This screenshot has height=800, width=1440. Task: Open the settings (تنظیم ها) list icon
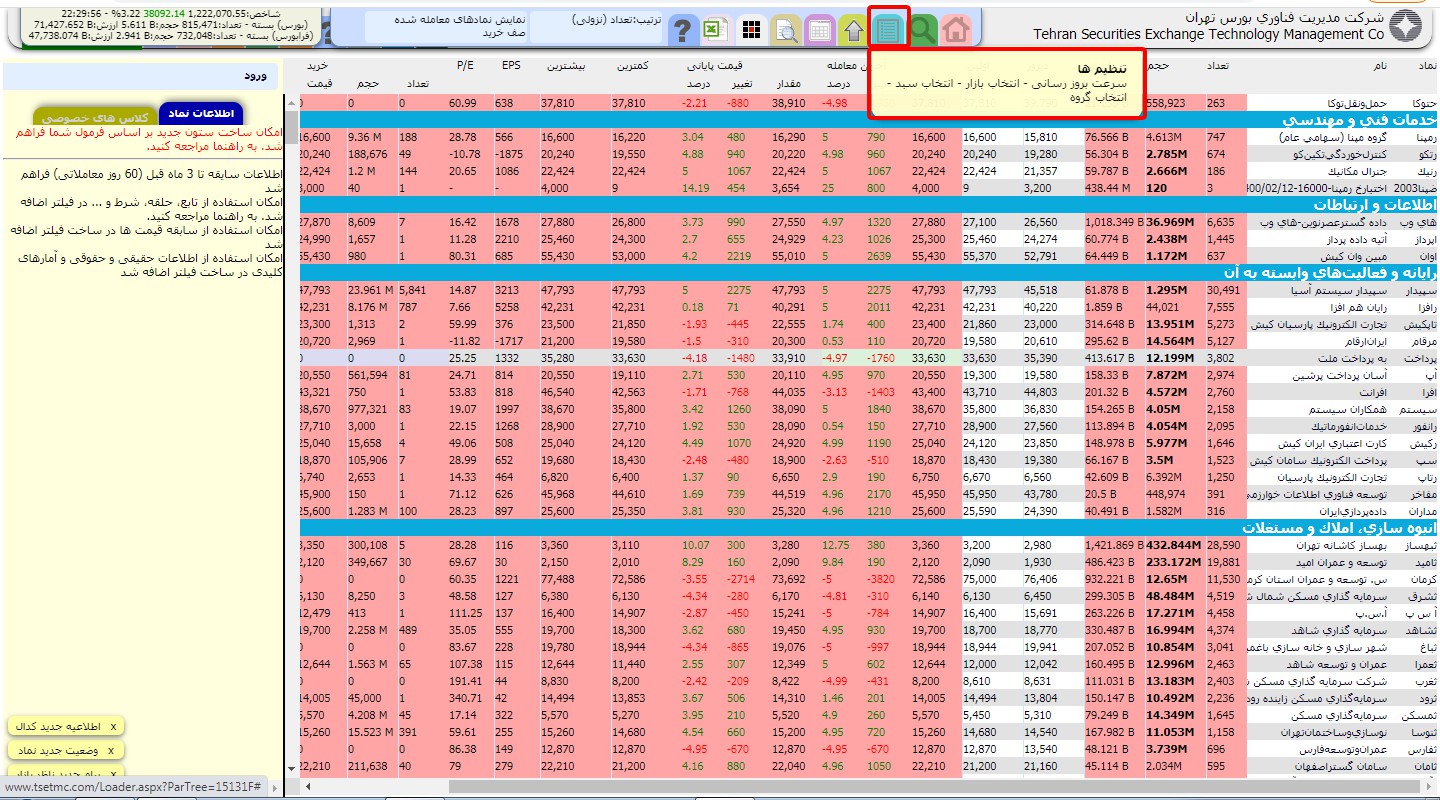(889, 30)
